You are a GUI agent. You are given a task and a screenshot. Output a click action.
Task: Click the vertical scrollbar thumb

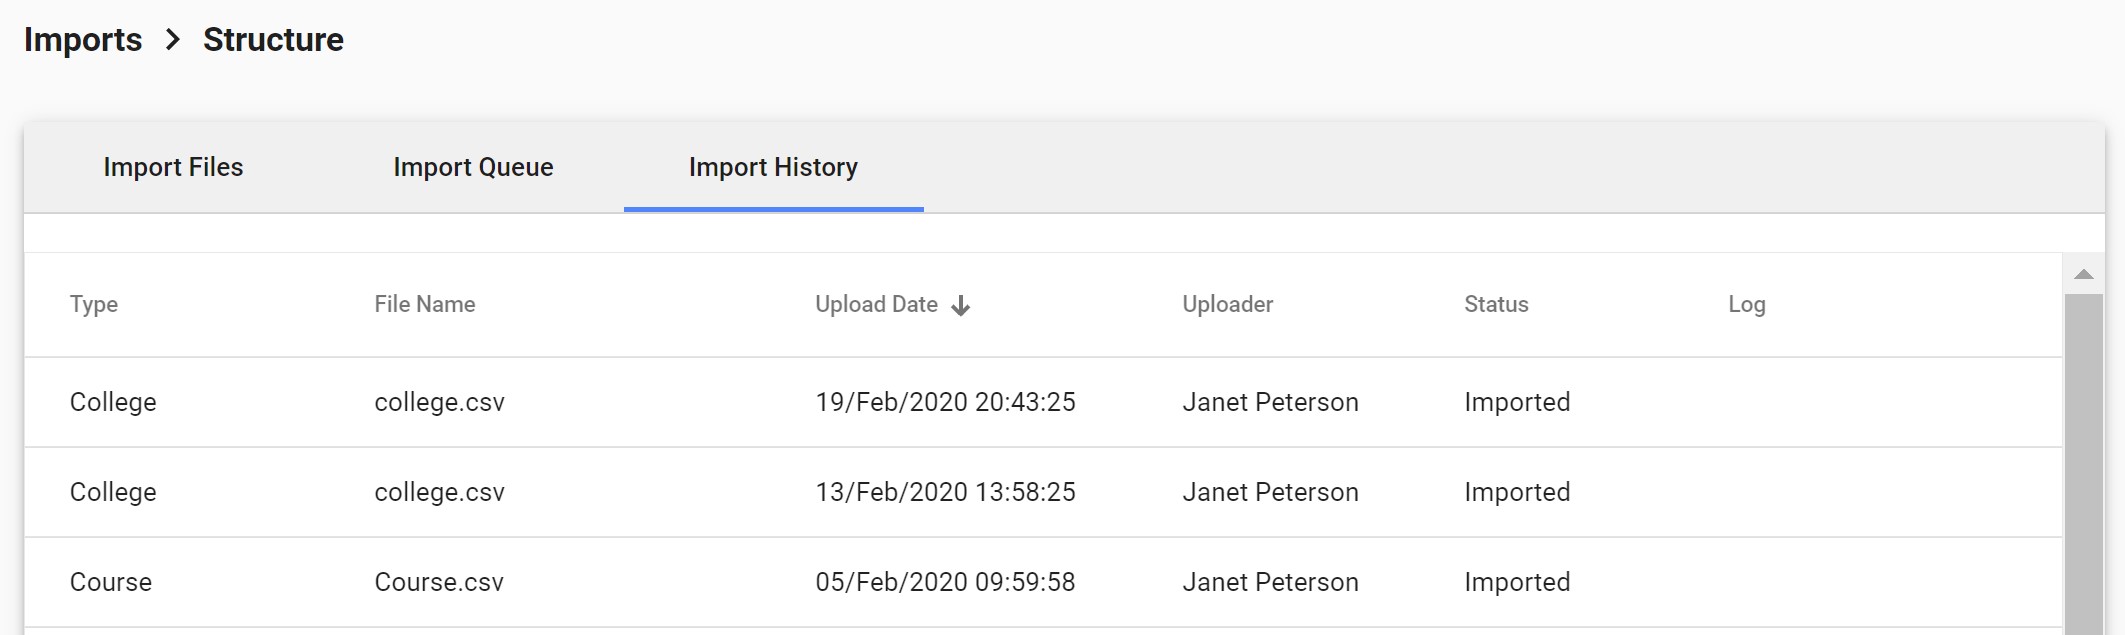pos(2084,460)
